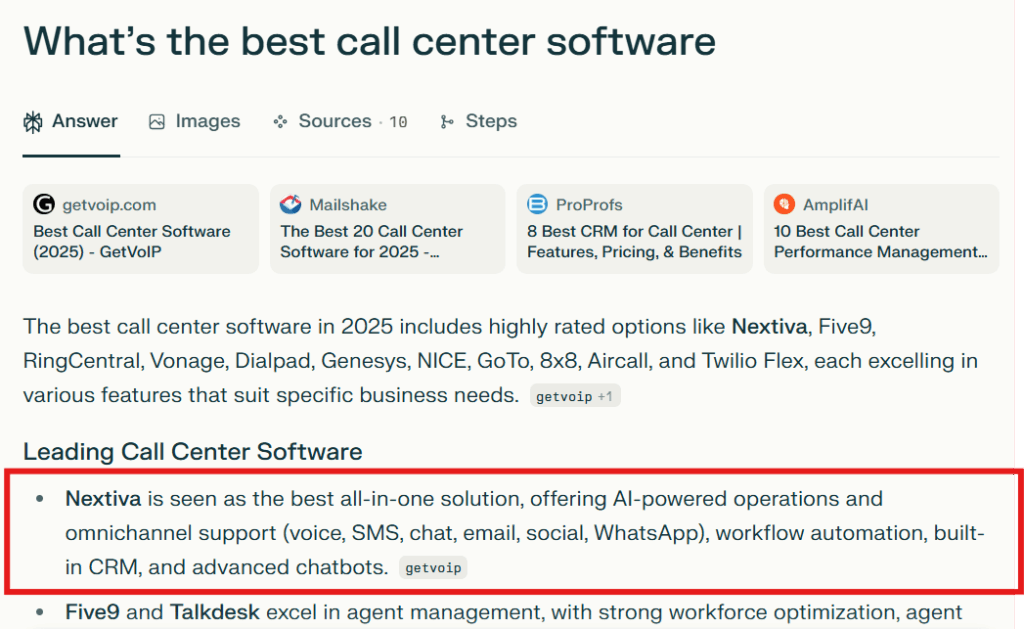The height and width of the screenshot is (629, 1024).
Task: Open the 8 Best CRM for Call Center card
Action: 634,229
